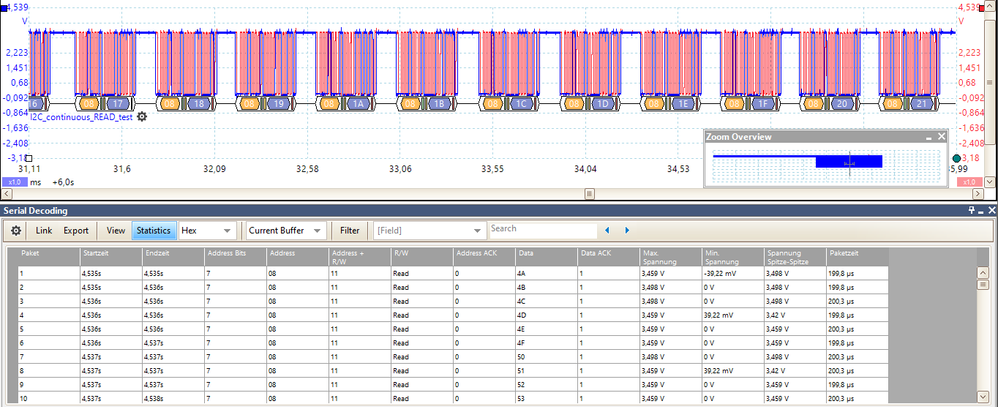This screenshot has height=407, width=998.
Task: Click the horizontal scrollbar left arrow
Action: [7, 193]
